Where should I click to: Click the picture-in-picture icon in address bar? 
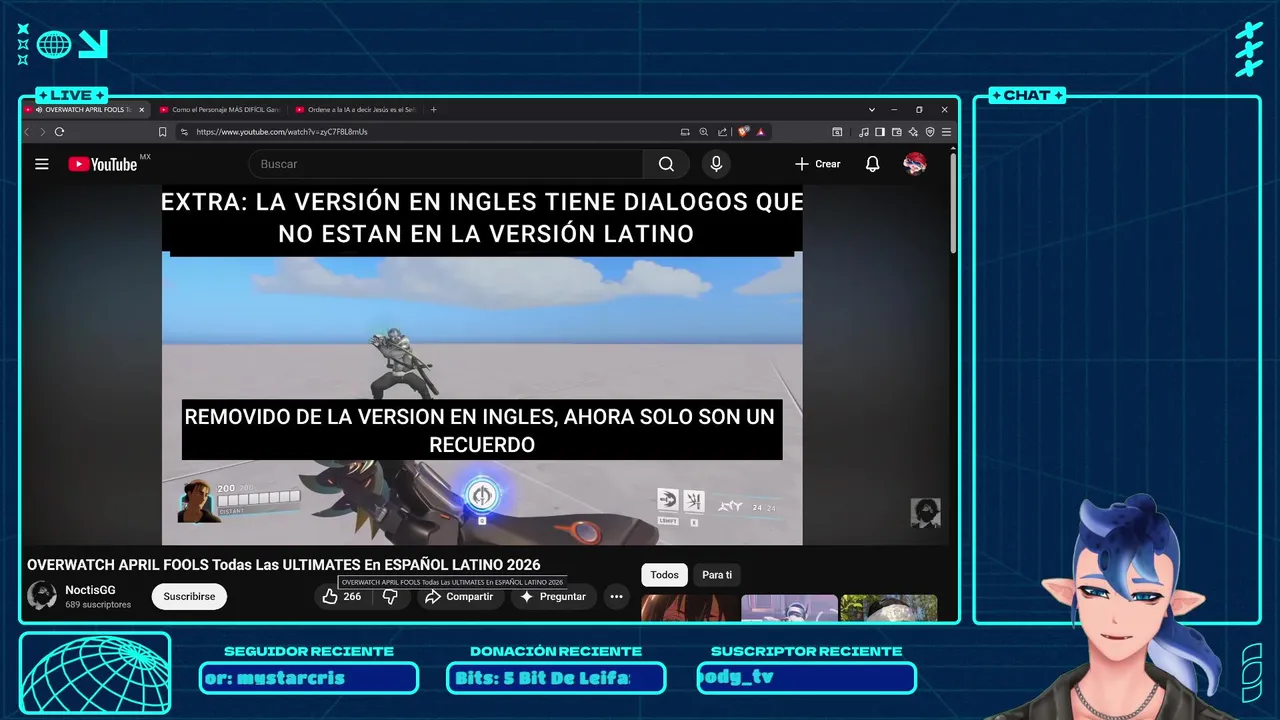[685, 132]
